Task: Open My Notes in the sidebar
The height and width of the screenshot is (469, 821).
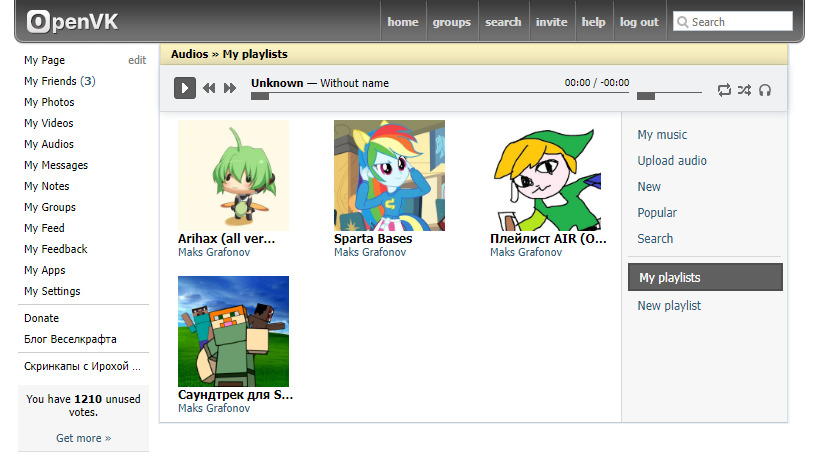Action: (x=47, y=186)
